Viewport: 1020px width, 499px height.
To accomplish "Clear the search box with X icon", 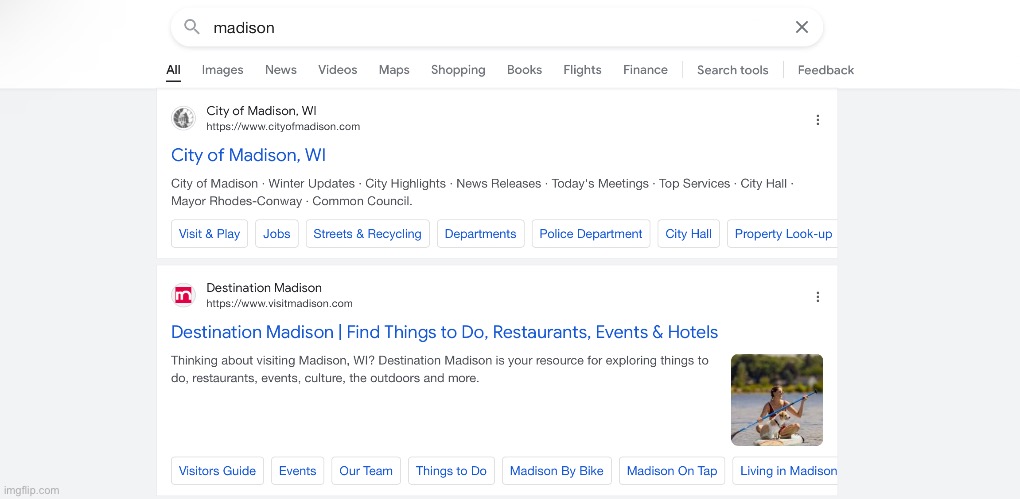I will coord(801,27).
